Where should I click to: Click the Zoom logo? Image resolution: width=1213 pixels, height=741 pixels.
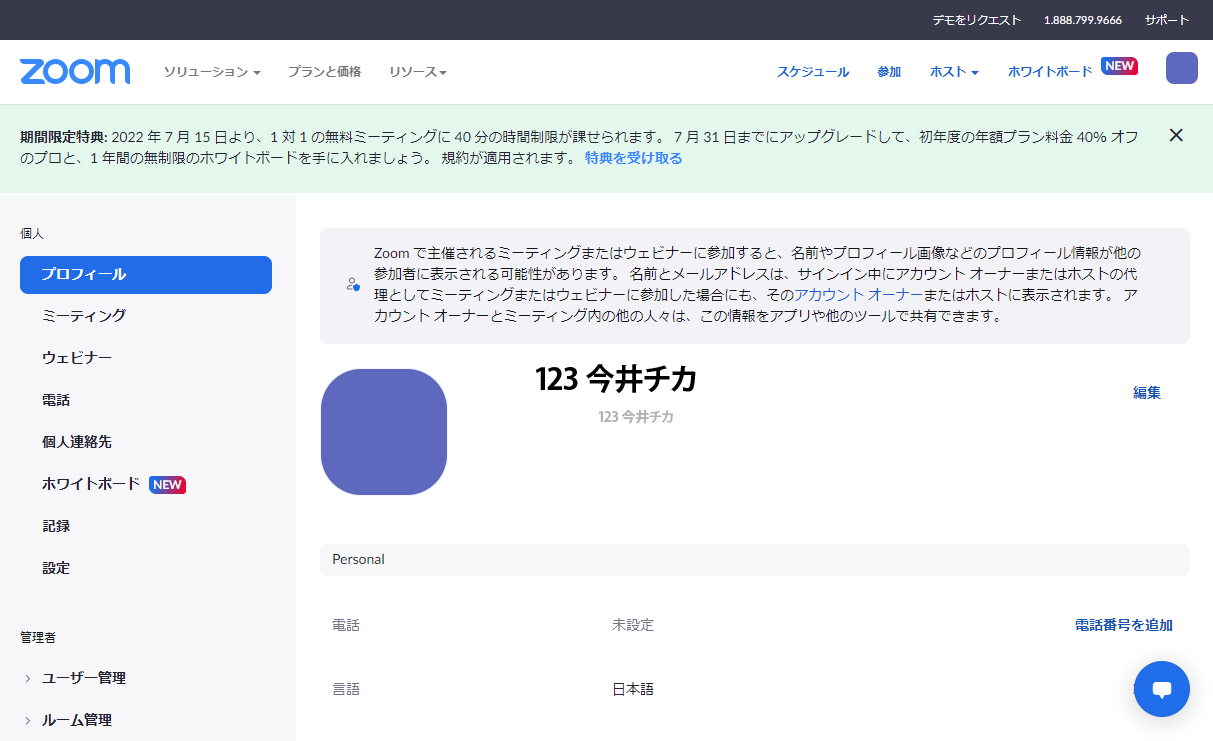click(75, 71)
